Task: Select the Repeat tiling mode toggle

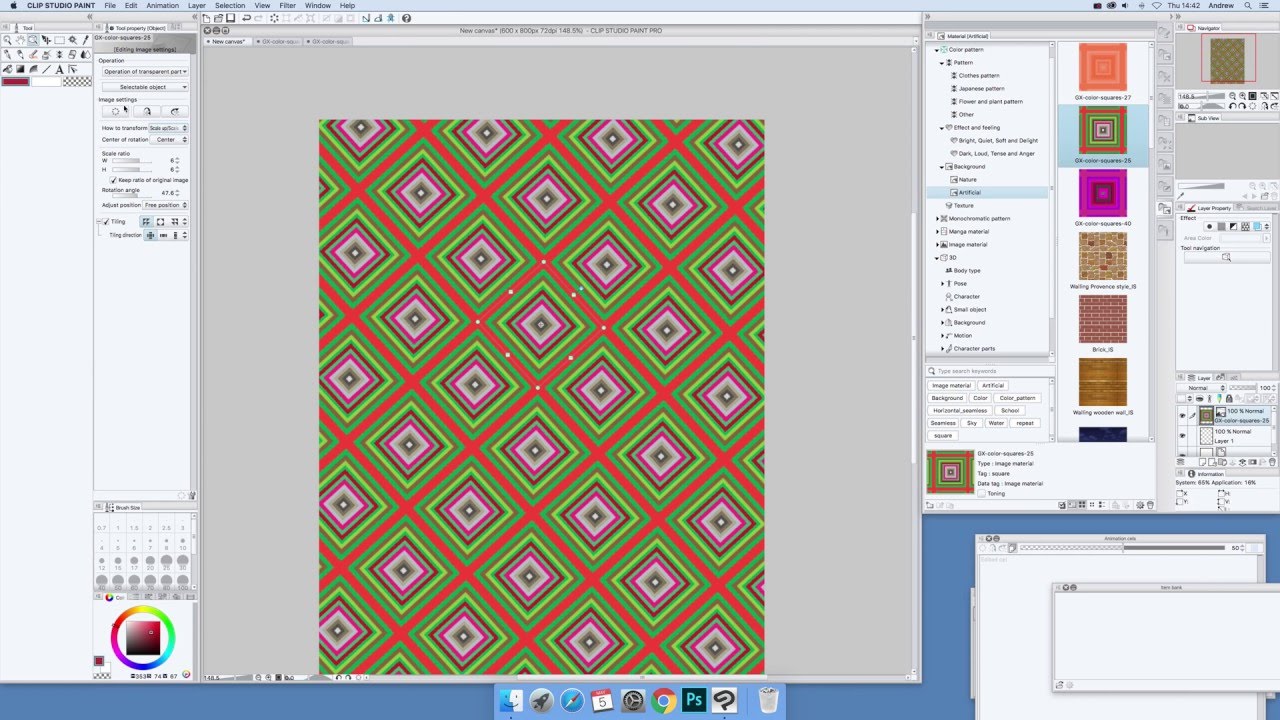Action: click(x=145, y=221)
